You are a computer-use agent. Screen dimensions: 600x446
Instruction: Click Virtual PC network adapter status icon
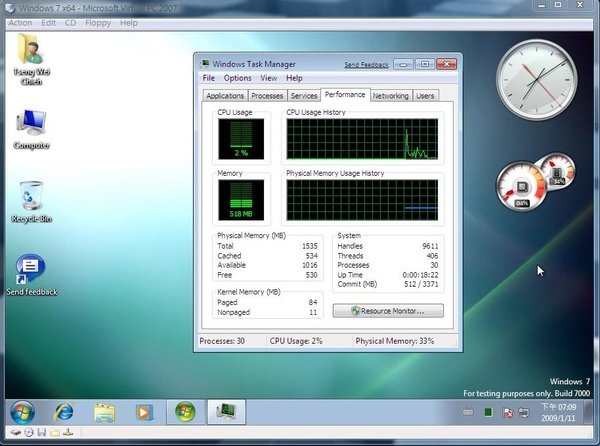pos(68,433)
